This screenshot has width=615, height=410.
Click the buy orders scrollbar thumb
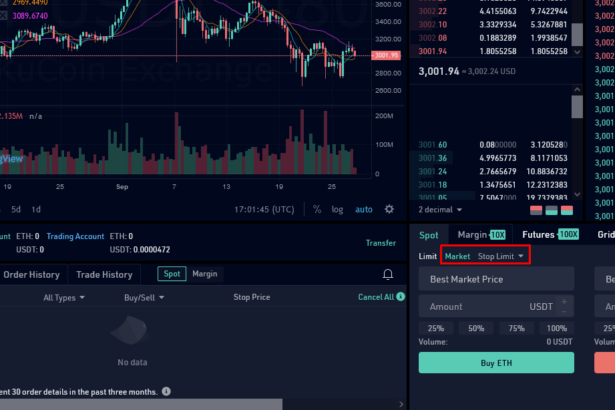click(x=577, y=106)
